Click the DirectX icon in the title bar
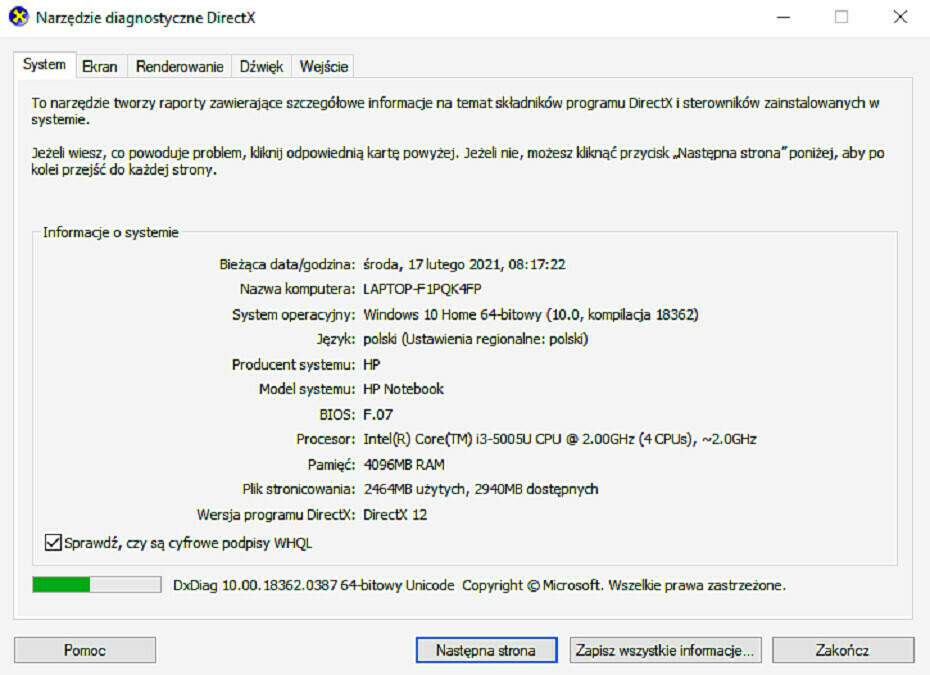Image resolution: width=930 pixels, height=675 pixels. [x=18, y=17]
